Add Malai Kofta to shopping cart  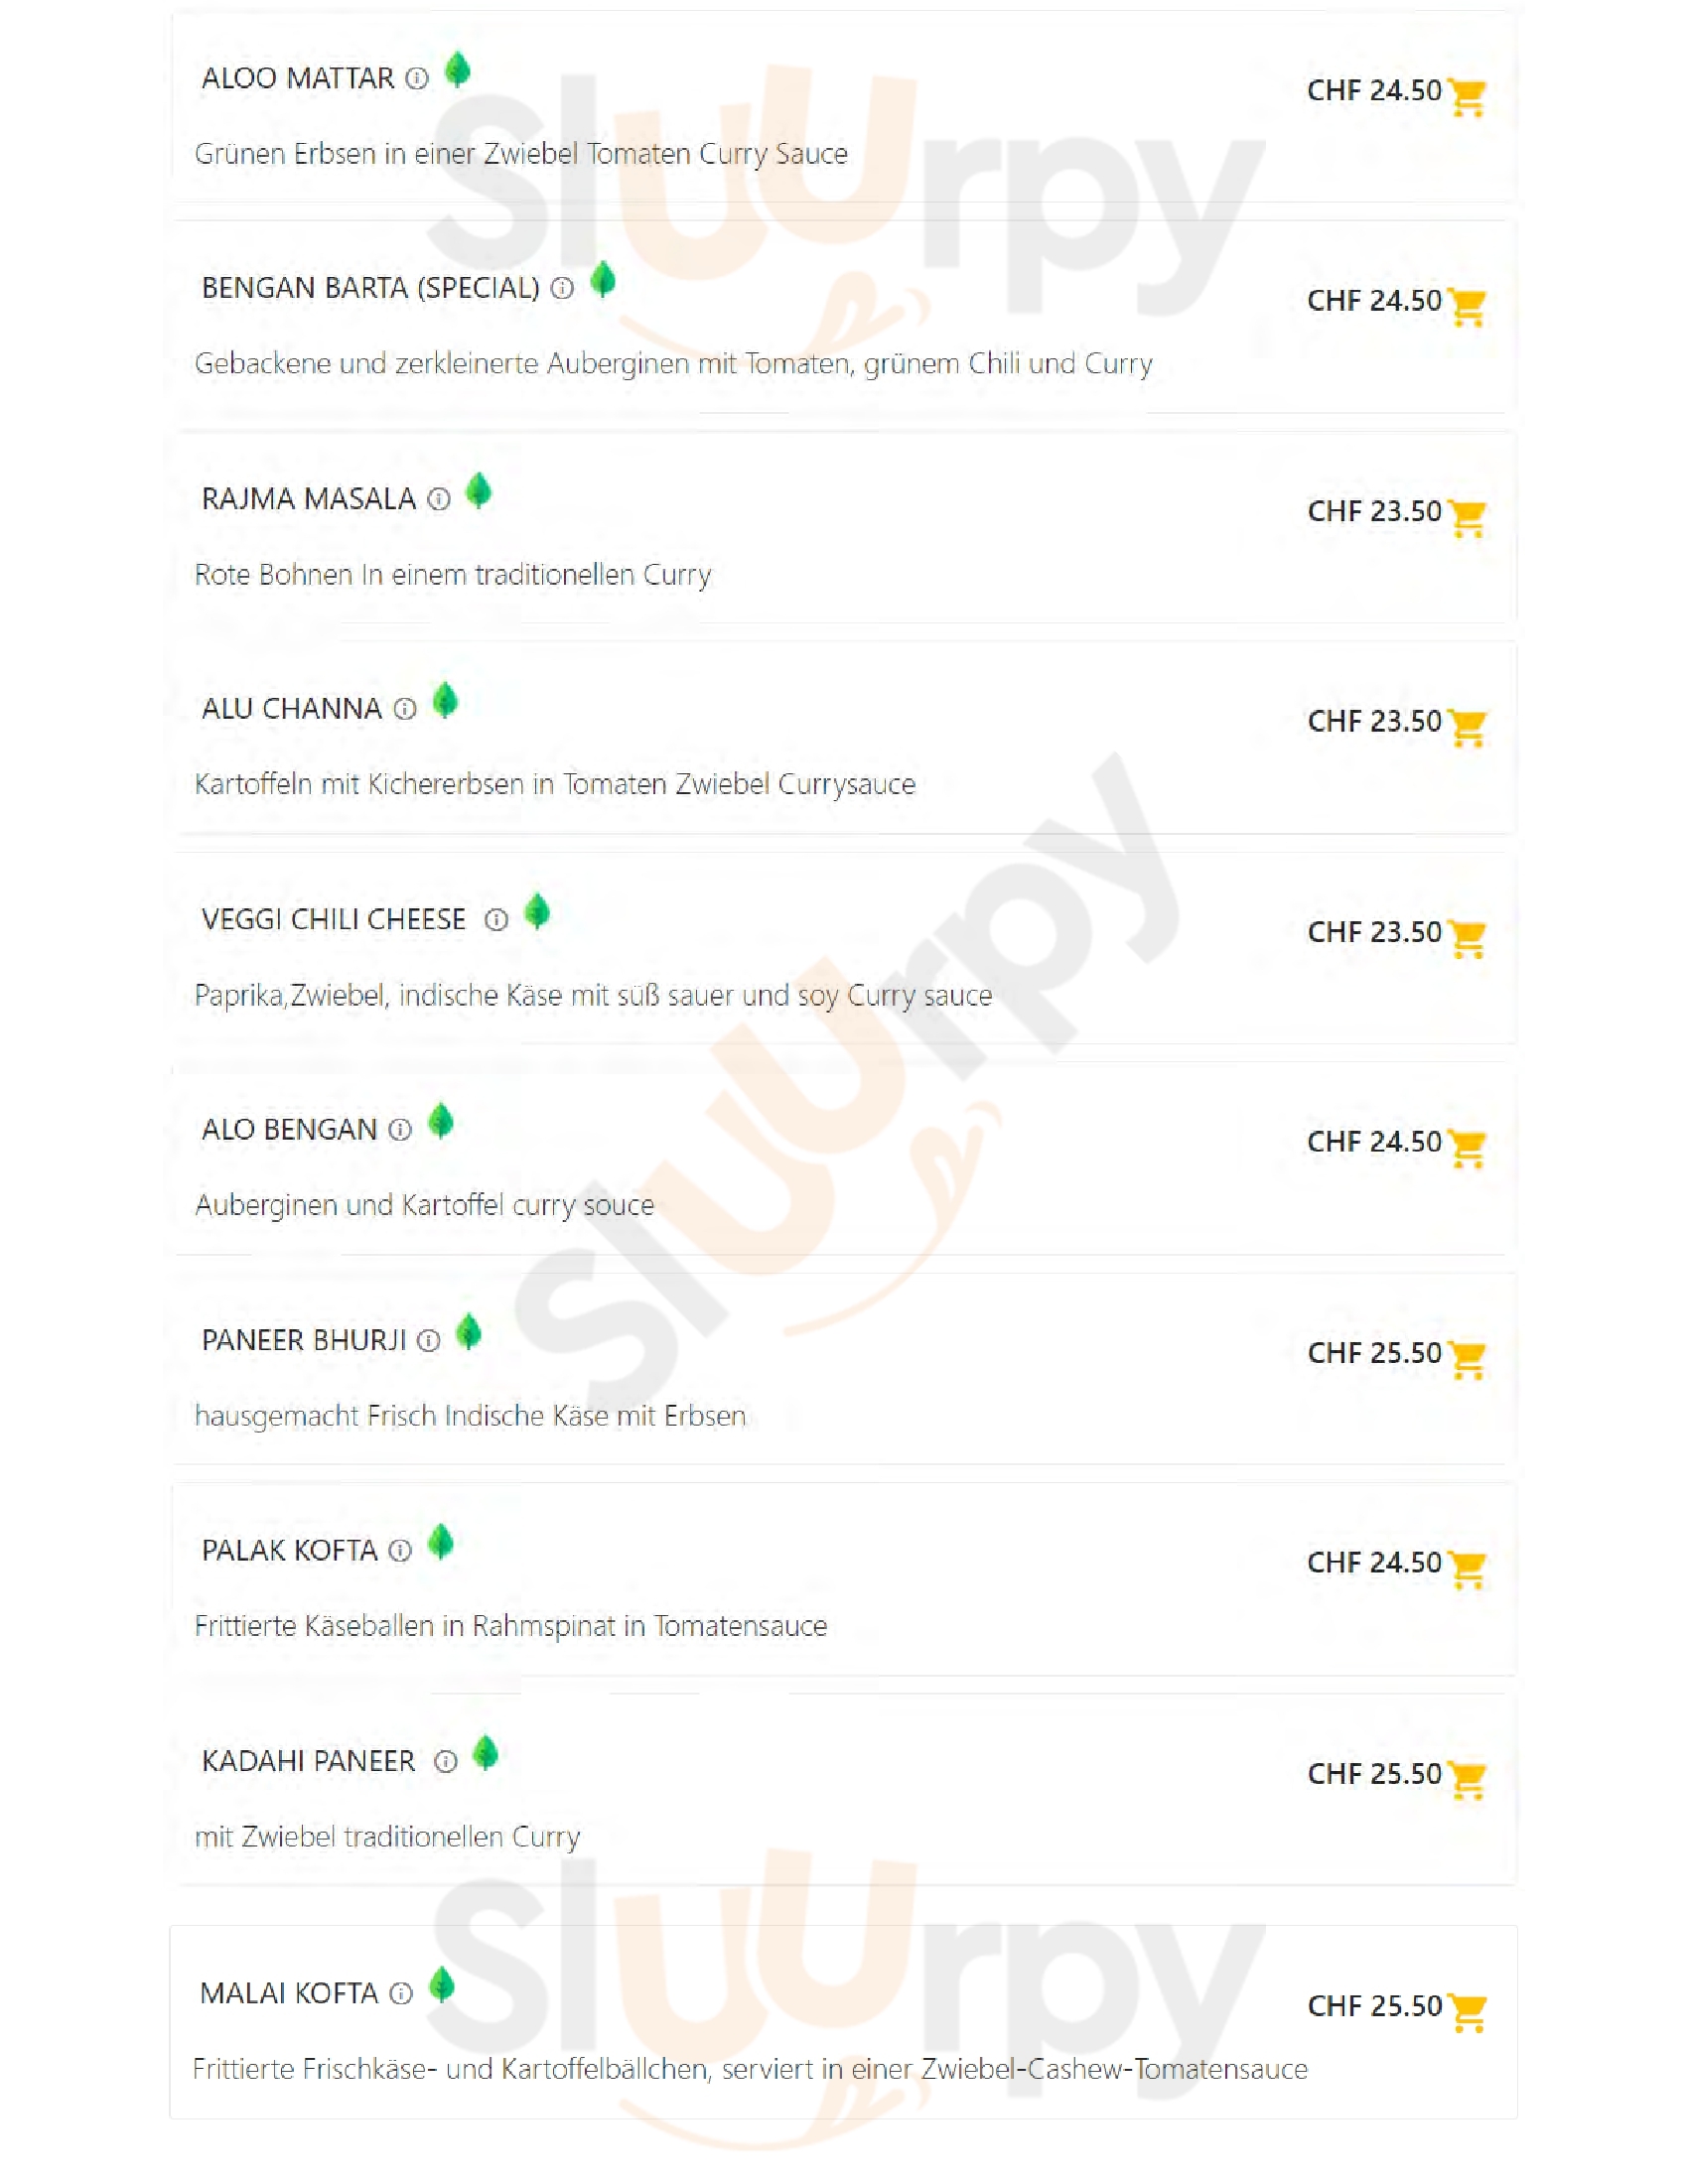[1467, 2012]
